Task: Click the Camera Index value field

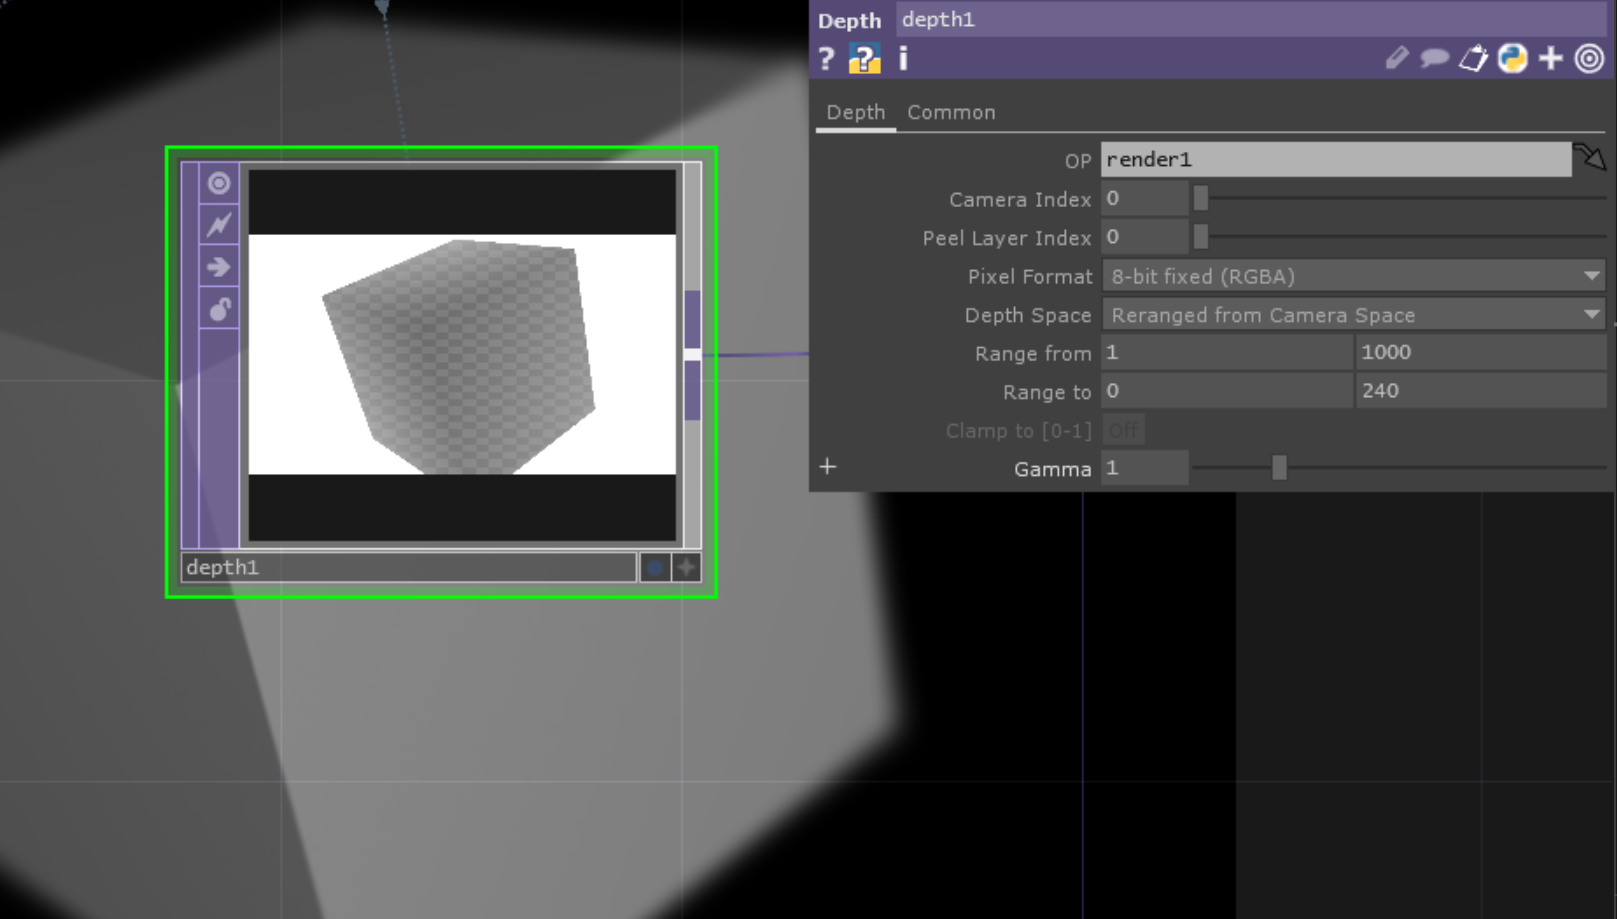Action: (1144, 198)
